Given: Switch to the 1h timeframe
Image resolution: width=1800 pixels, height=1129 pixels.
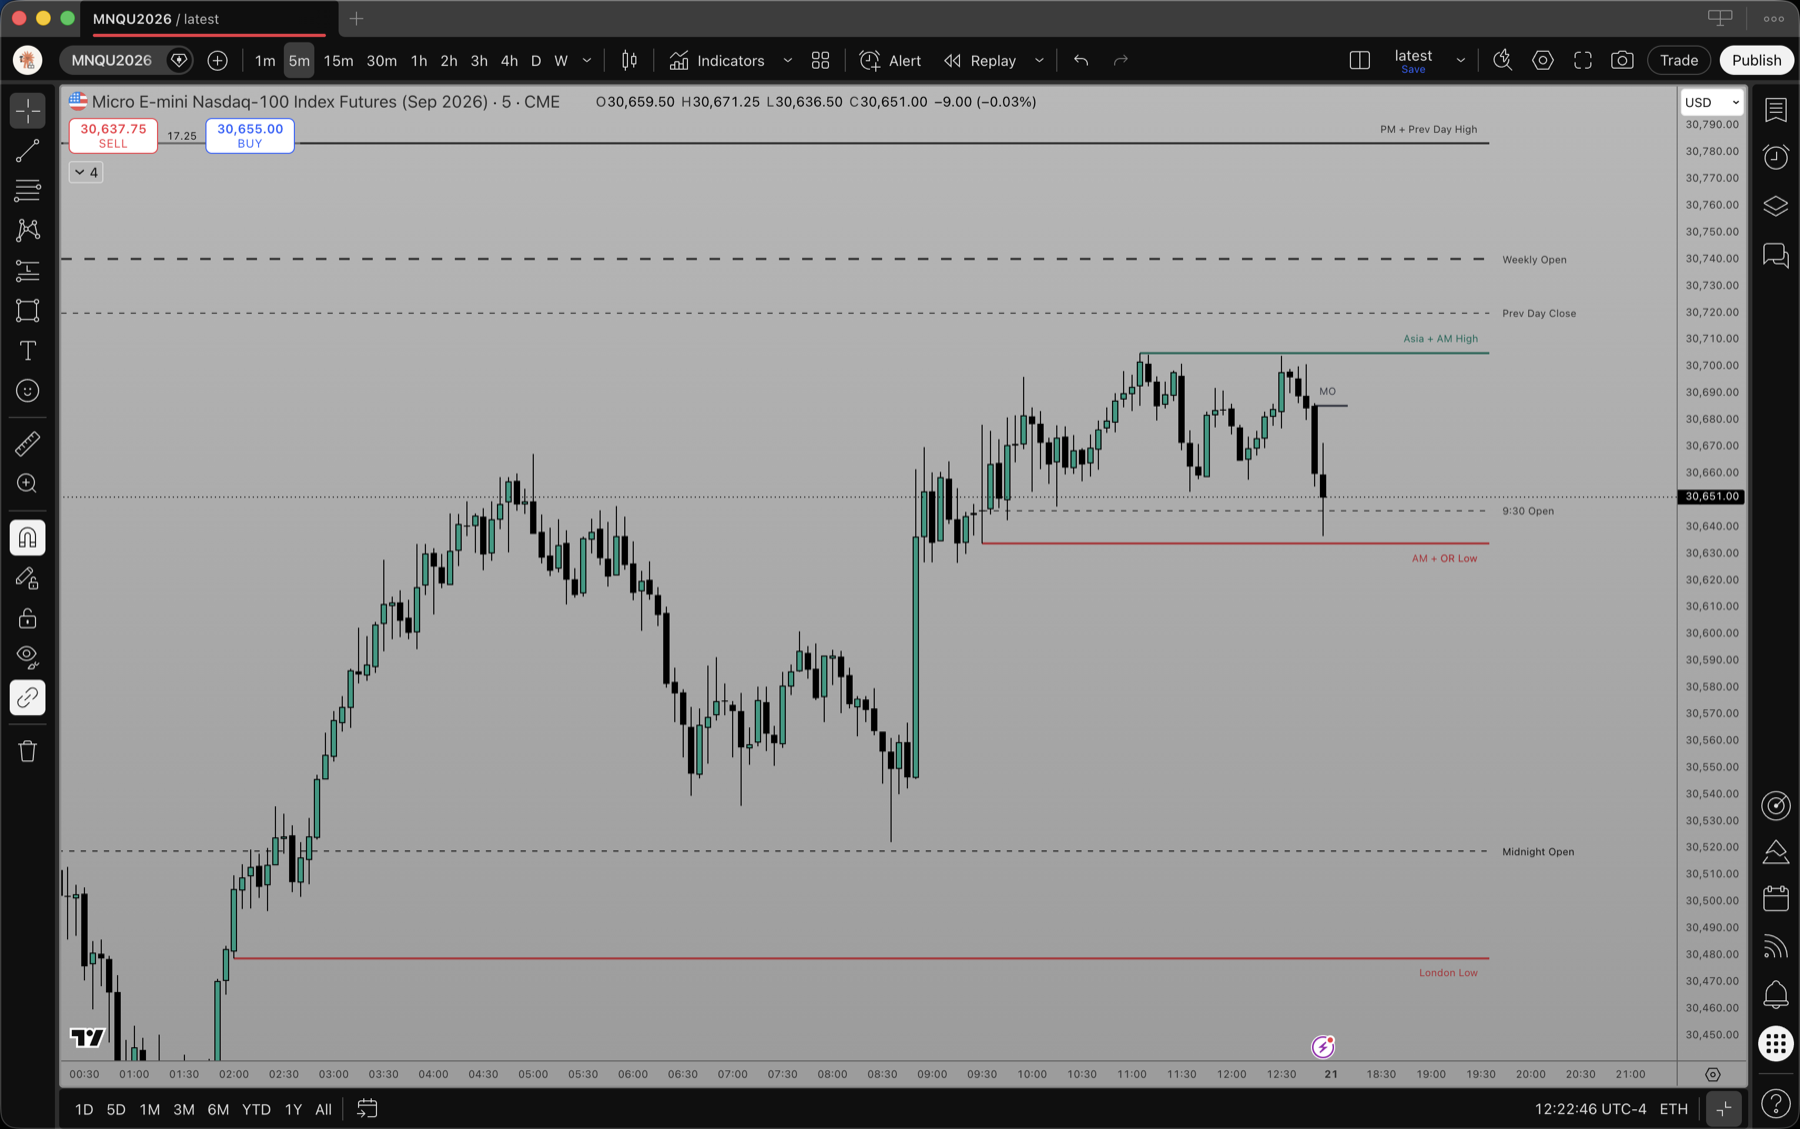Looking at the screenshot, I should (x=419, y=61).
